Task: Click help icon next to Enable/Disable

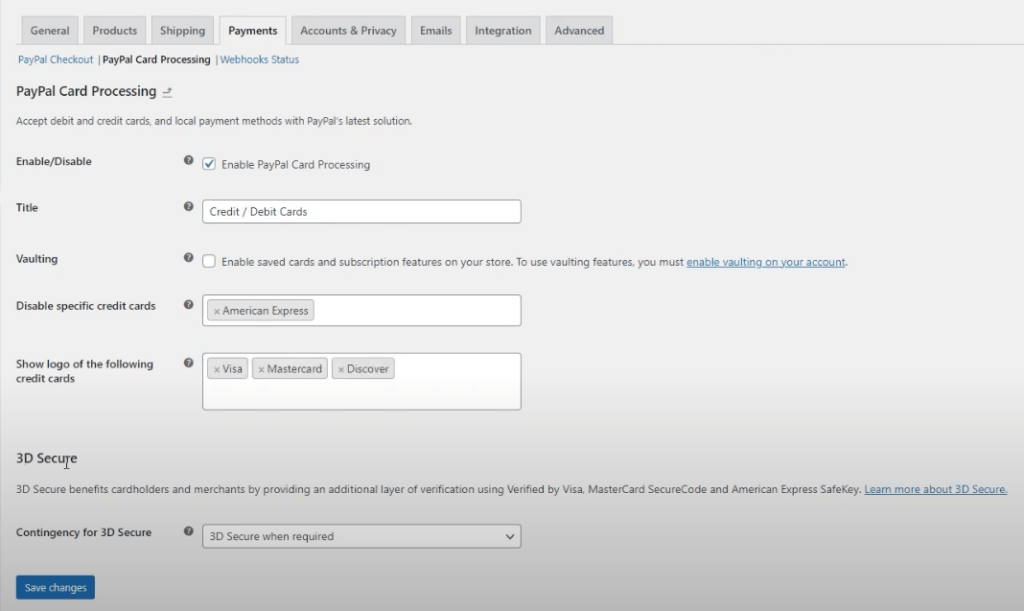Action: tap(189, 160)
